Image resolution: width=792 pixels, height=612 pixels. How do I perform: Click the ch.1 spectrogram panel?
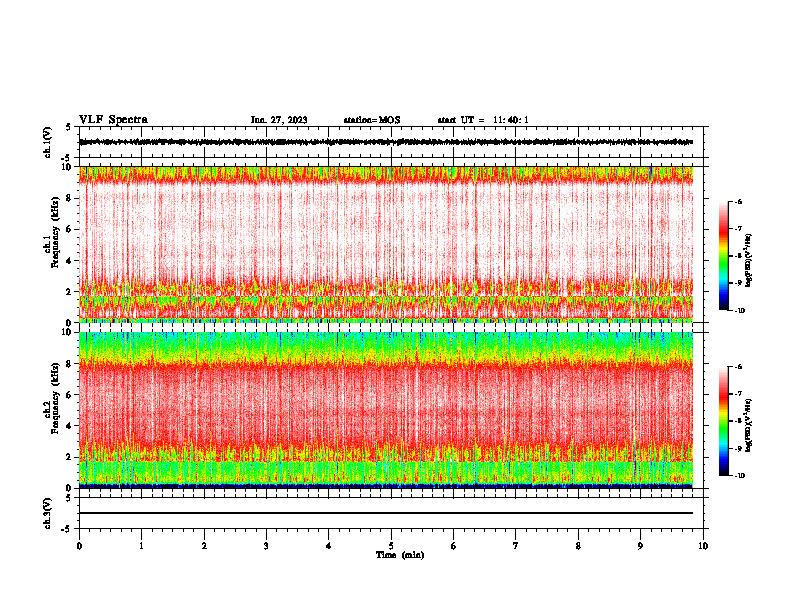point(386,244)
